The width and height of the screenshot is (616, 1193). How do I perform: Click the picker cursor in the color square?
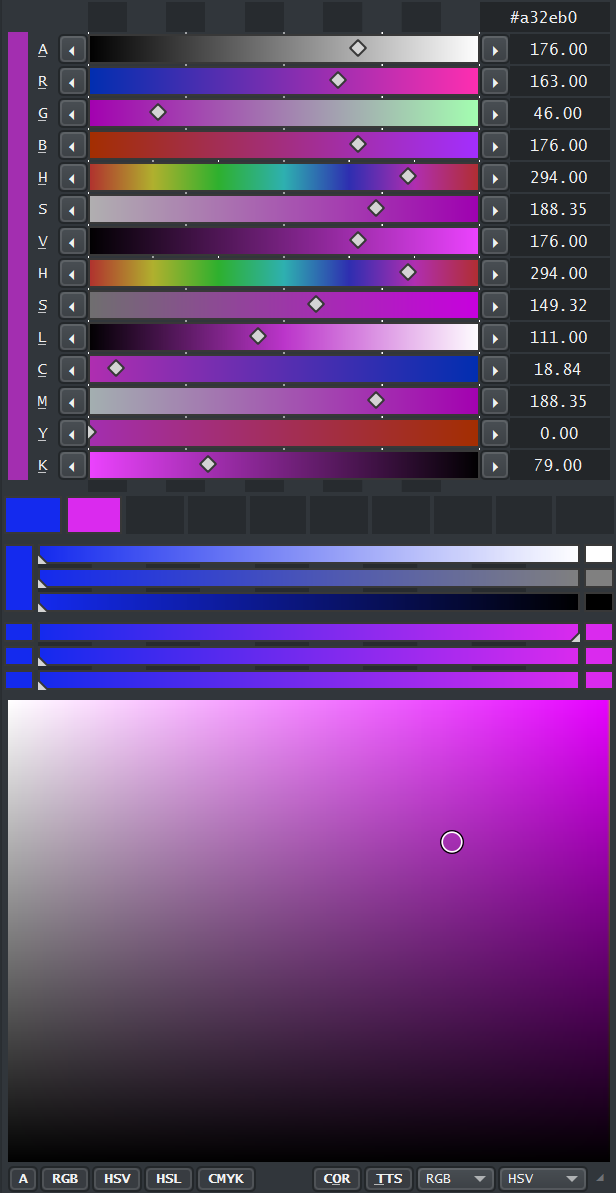(452, 841)
